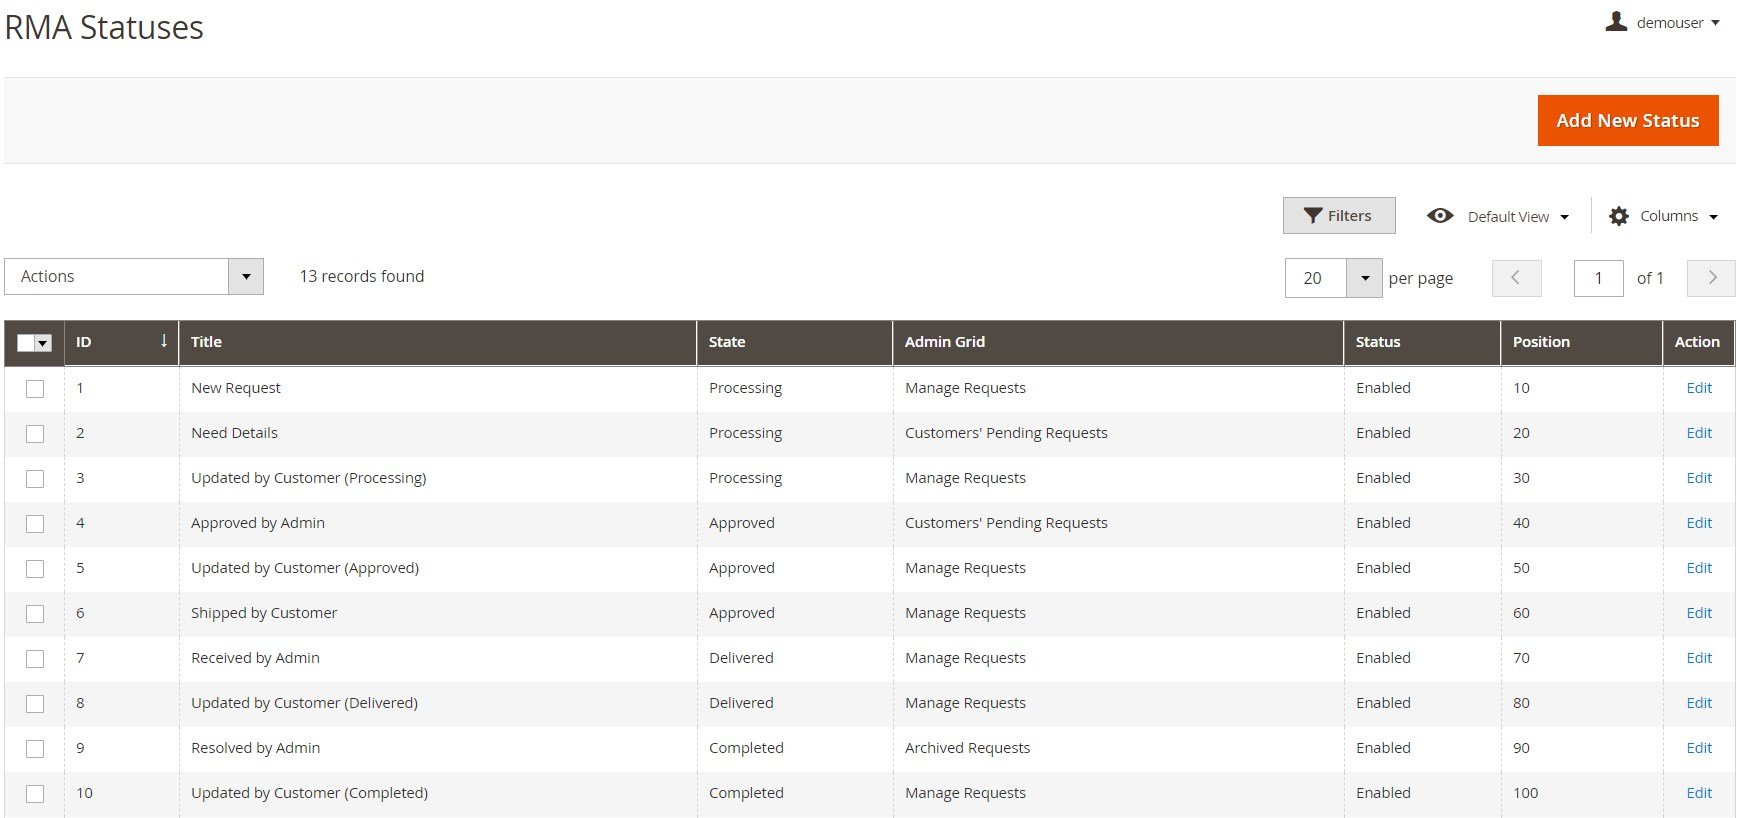Click the Completed state of Resolved by Admin
Screen dimensions: 1741x818
tap(746, 748)
